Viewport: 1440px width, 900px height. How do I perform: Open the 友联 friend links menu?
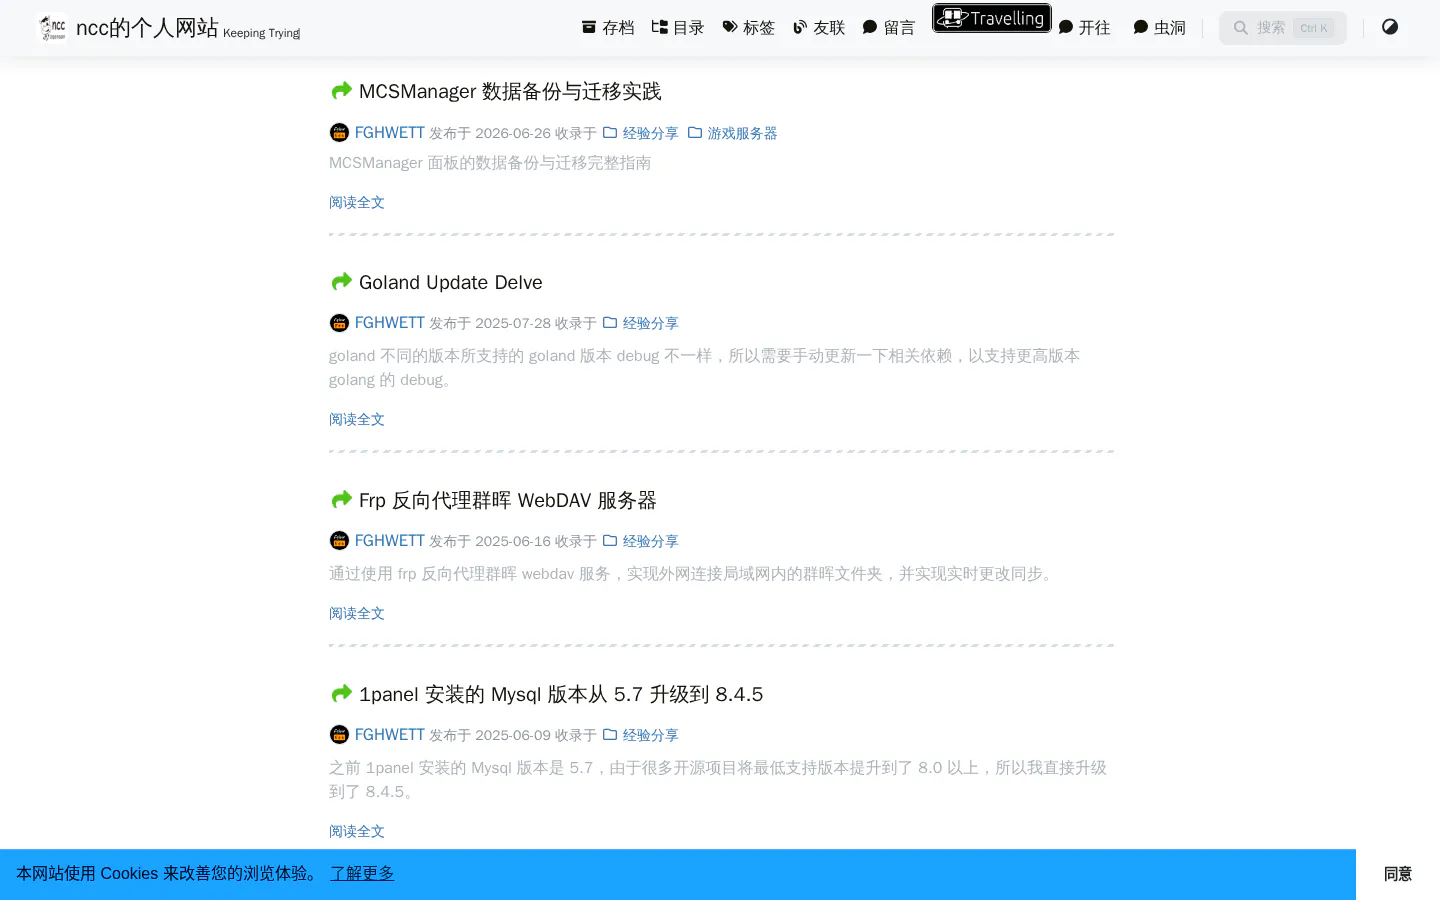coord(818,28)
